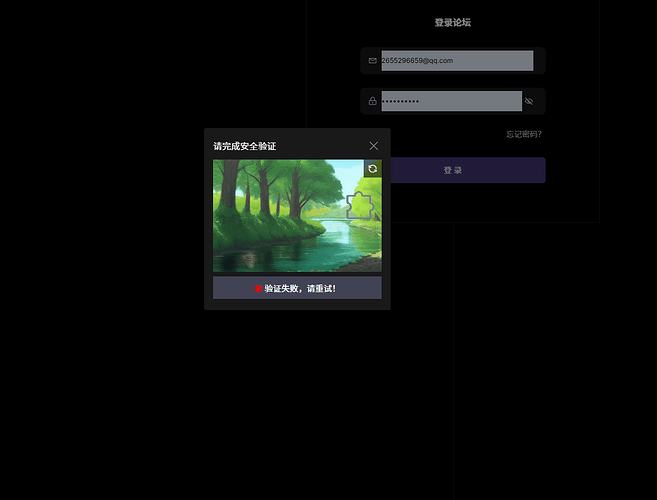Focus the masked password input field
This screenshot has height=500, width=657.
[450, 101]
